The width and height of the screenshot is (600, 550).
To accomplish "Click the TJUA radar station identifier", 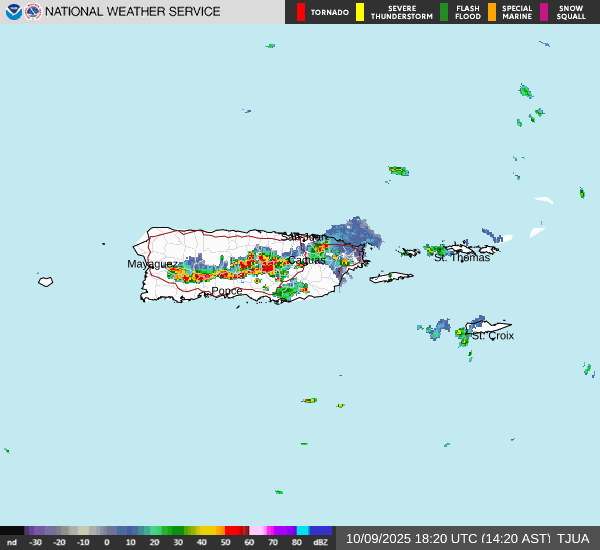I will (573, 538).
